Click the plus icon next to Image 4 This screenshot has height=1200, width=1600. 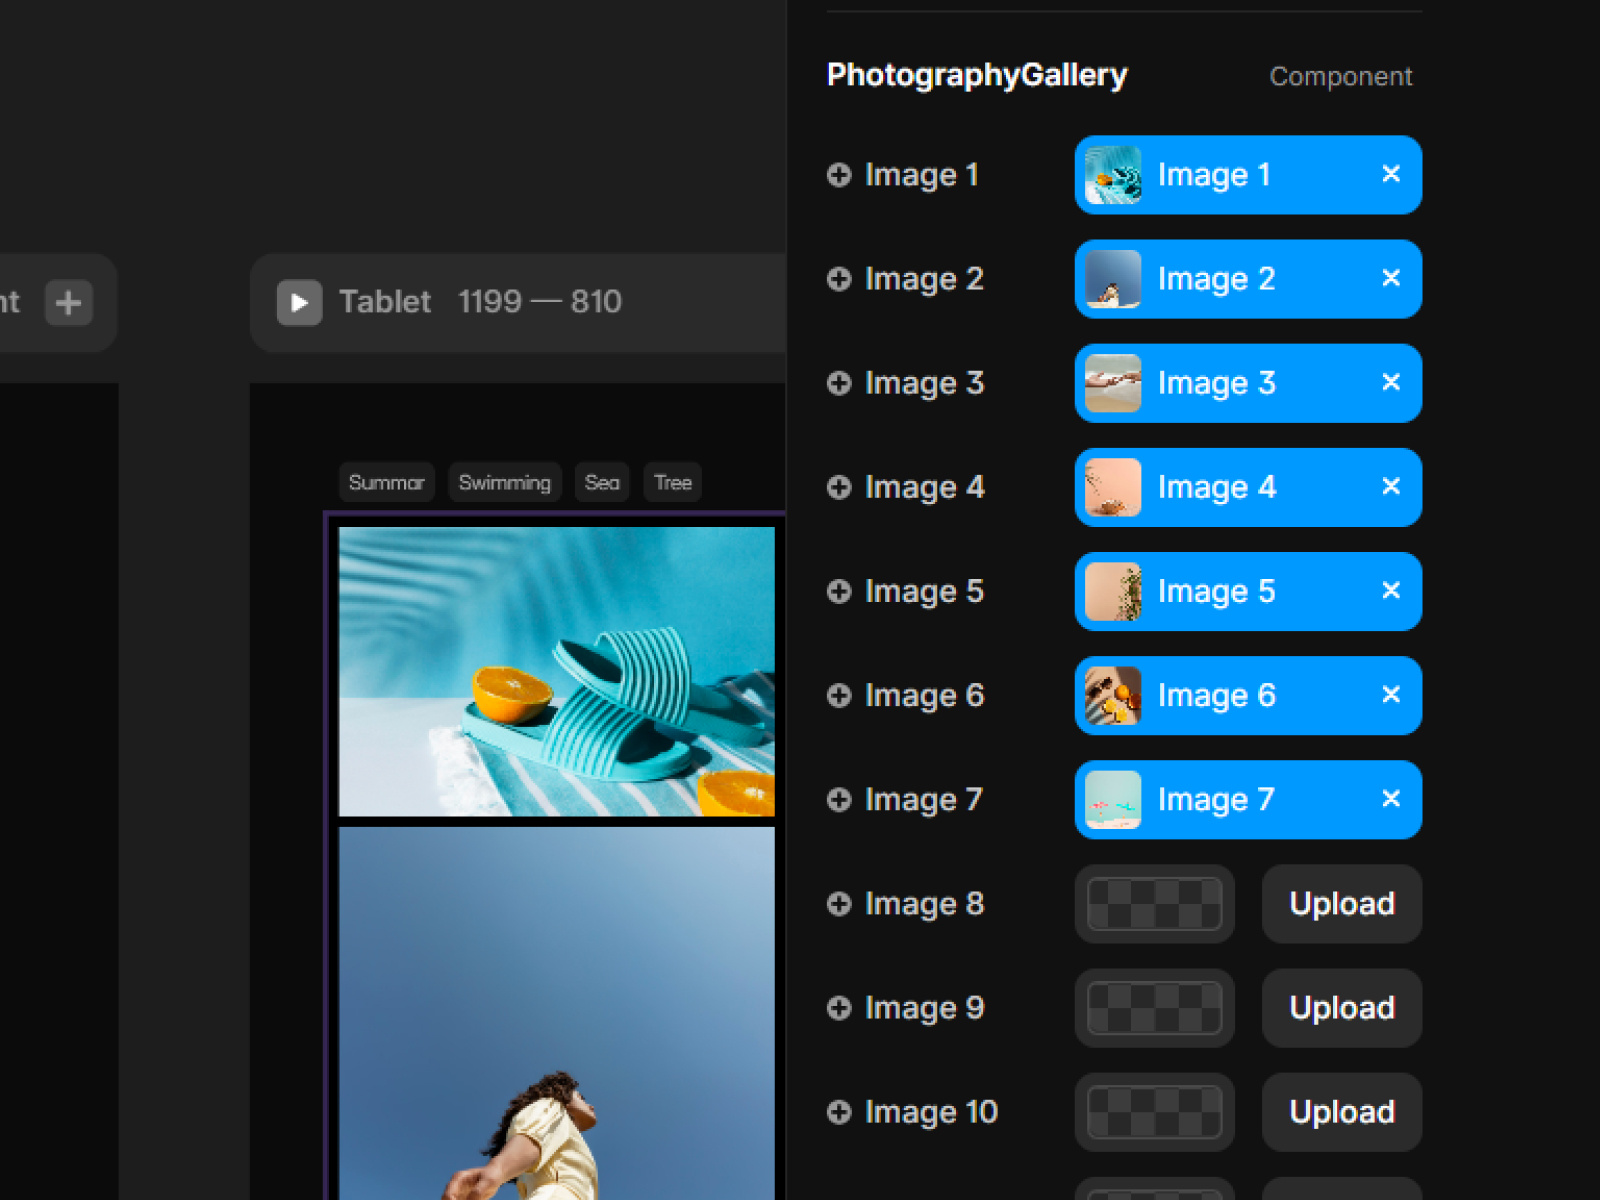pos(839,487)
